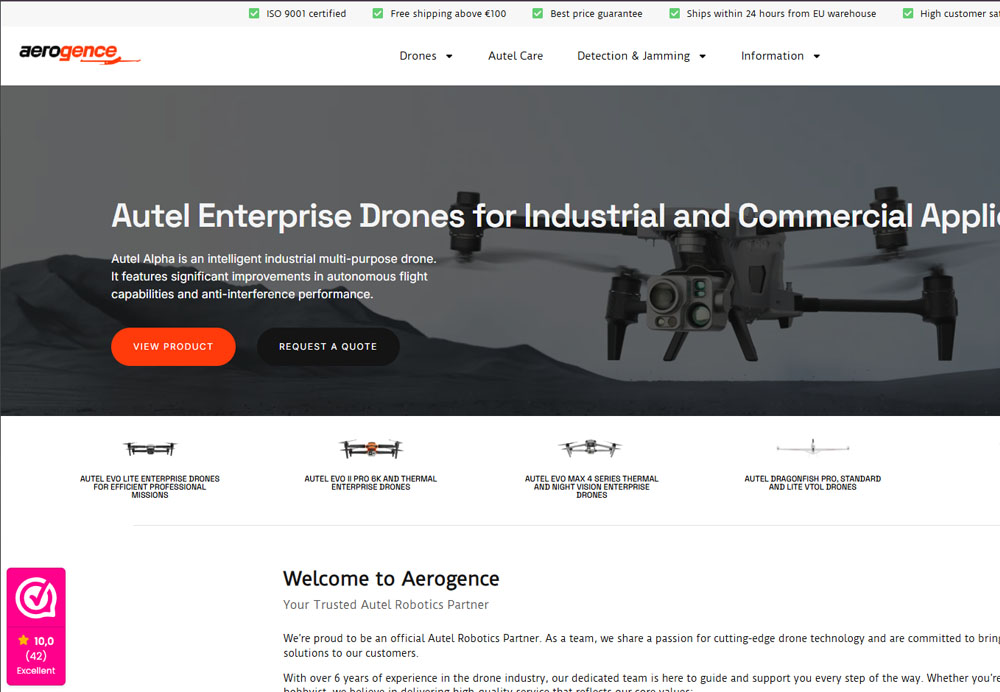Open the Drones menu
Image resolution: width=1000 pixels, height=692 pixels.
(x=418, y=56)
